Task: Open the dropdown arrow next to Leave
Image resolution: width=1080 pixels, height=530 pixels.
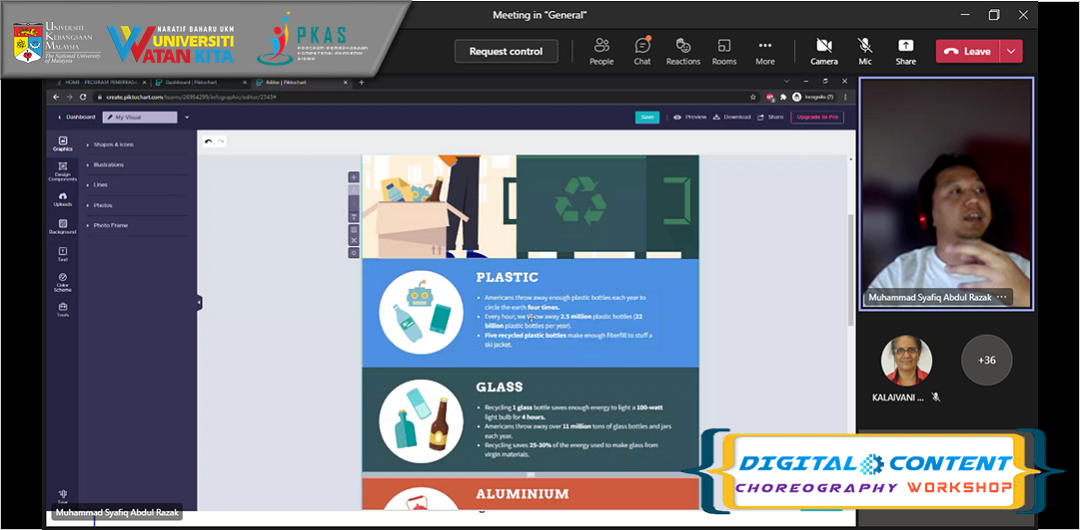Action: 1012,52
